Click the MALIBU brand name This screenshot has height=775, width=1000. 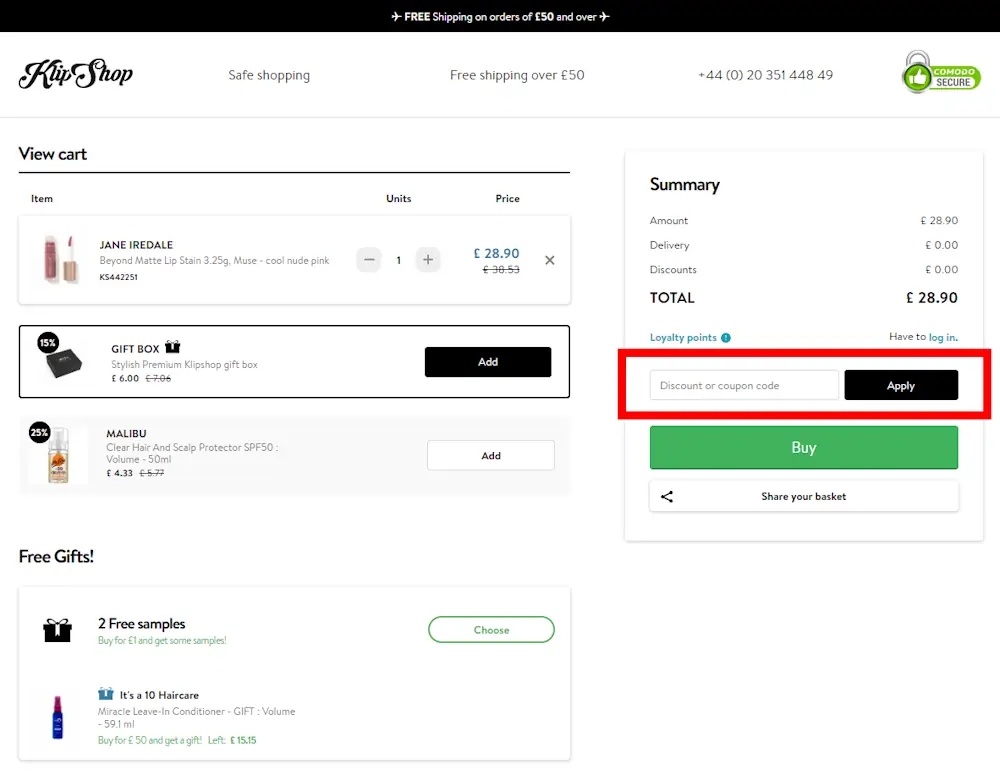(x=126, y=433)
